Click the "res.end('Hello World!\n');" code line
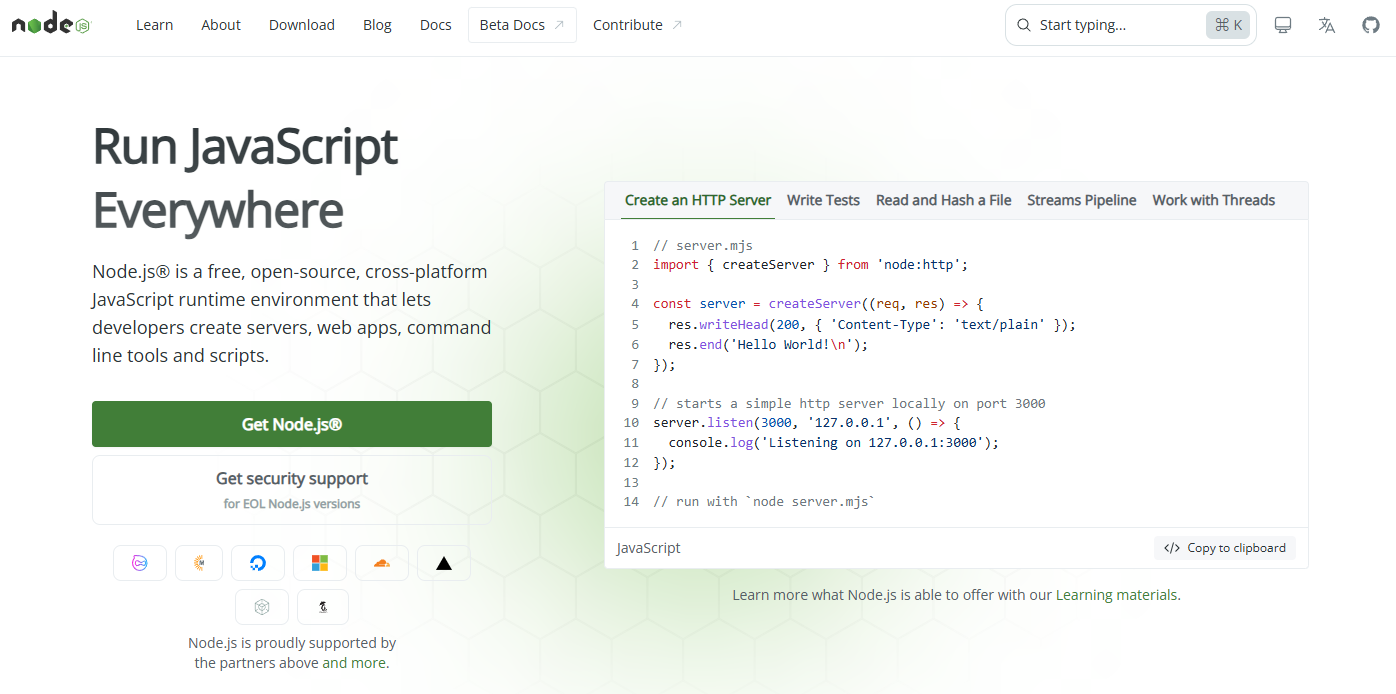Screen dimensions: 1396x694 (x=768, y=344)
